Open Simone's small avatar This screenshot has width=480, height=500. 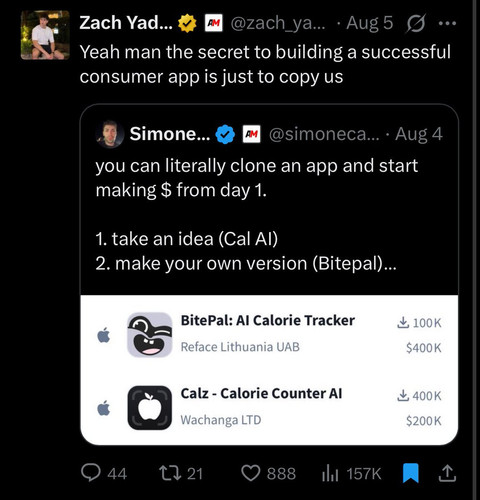pos(110,134)
